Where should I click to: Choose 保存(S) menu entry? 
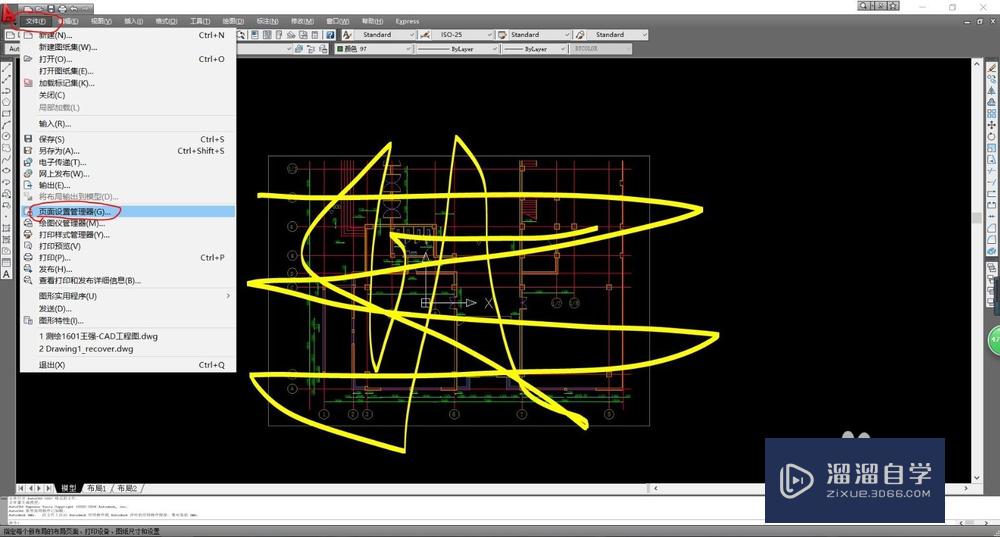[128, 139]
